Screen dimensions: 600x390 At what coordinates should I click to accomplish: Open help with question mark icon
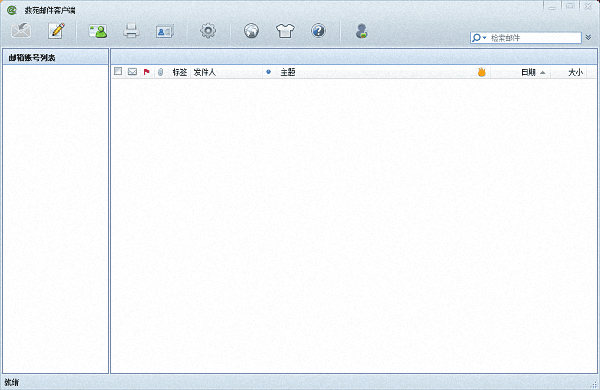click(318, 31)
